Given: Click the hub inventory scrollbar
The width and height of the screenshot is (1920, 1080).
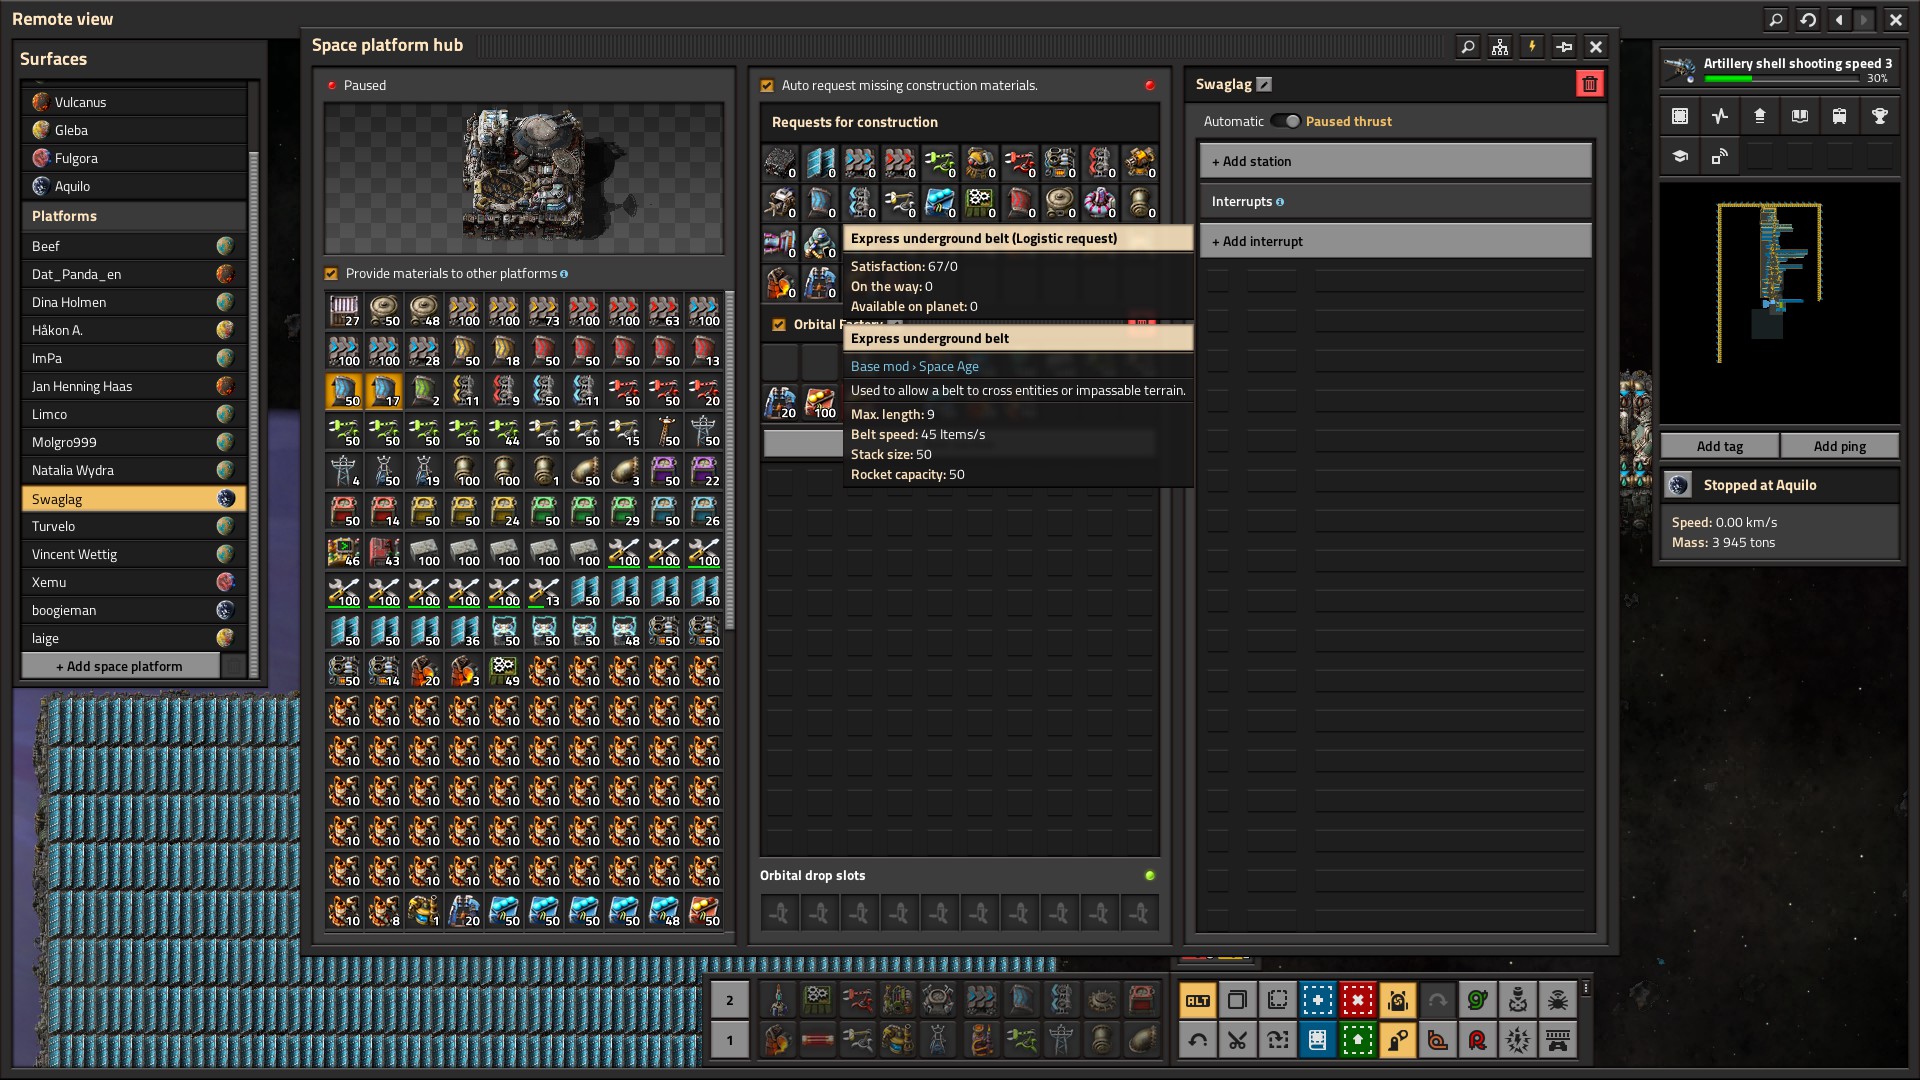Looking at the screenshot, I should coord(729,460).
